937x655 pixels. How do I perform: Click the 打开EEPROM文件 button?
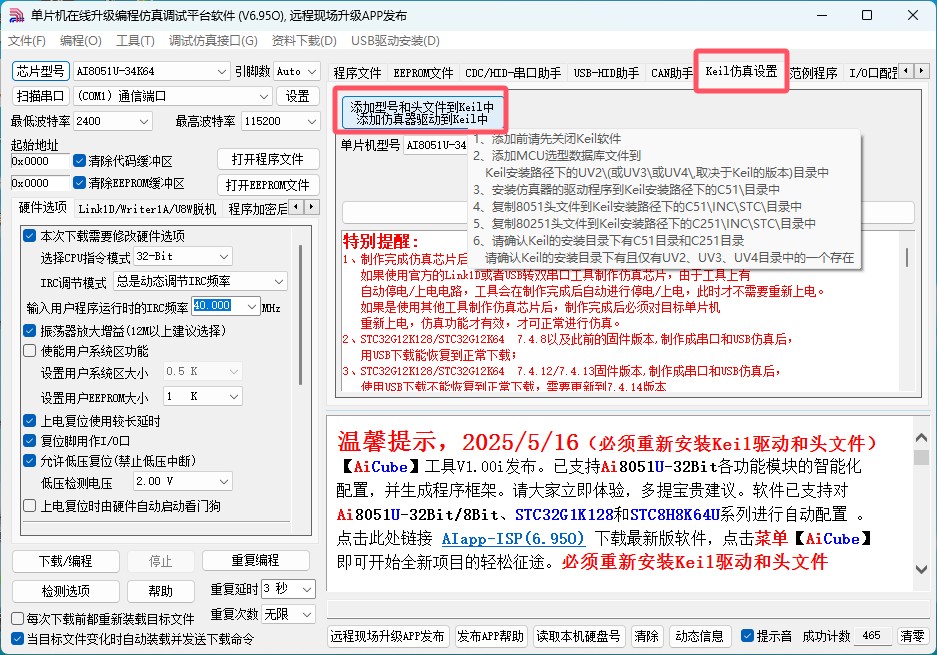(268, 185)
